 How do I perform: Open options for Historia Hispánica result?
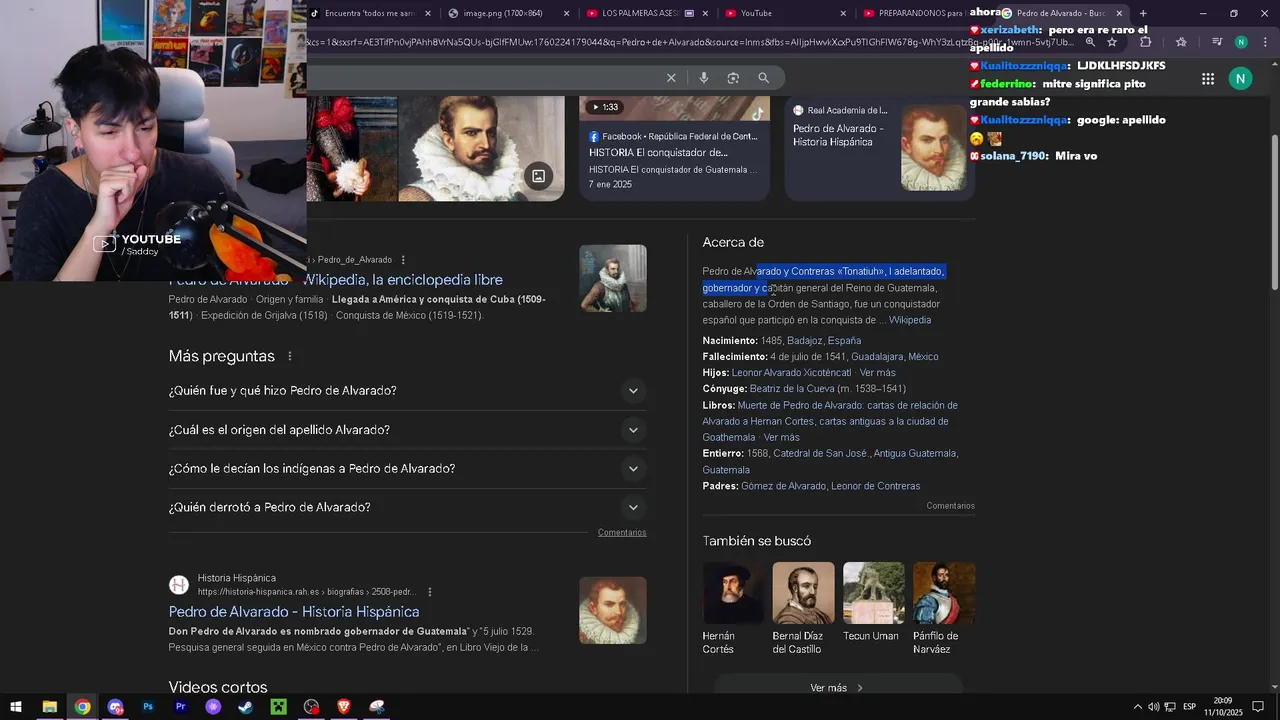click(430, 592)
